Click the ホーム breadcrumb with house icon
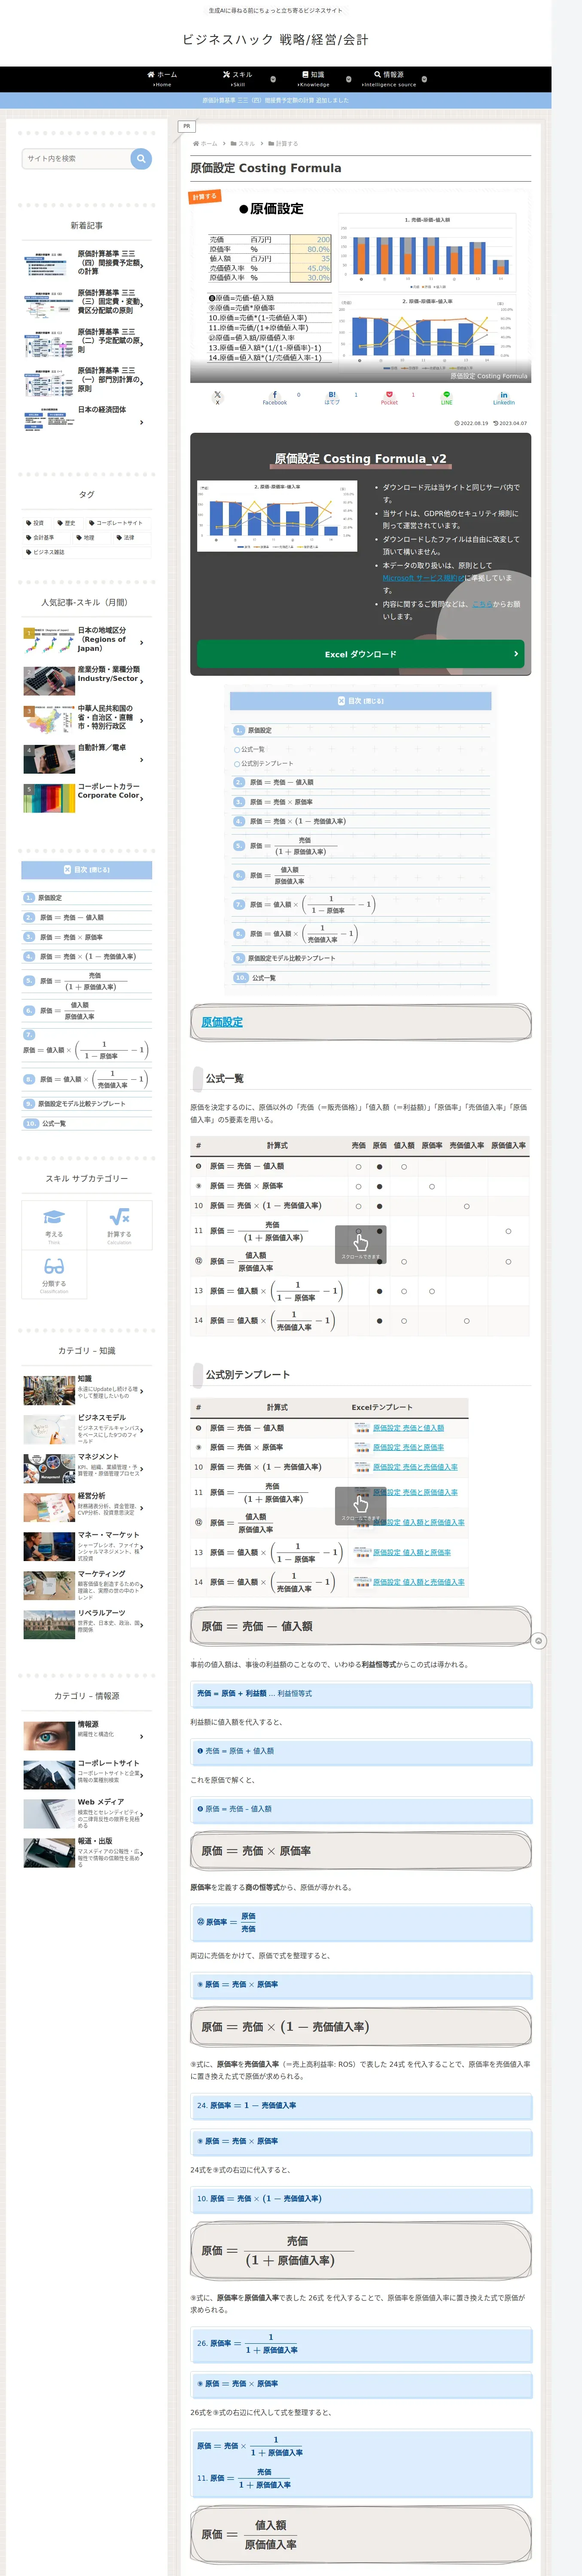This screenshot has height=2576, width=582. pyautogui.click(x=205, y=144)
